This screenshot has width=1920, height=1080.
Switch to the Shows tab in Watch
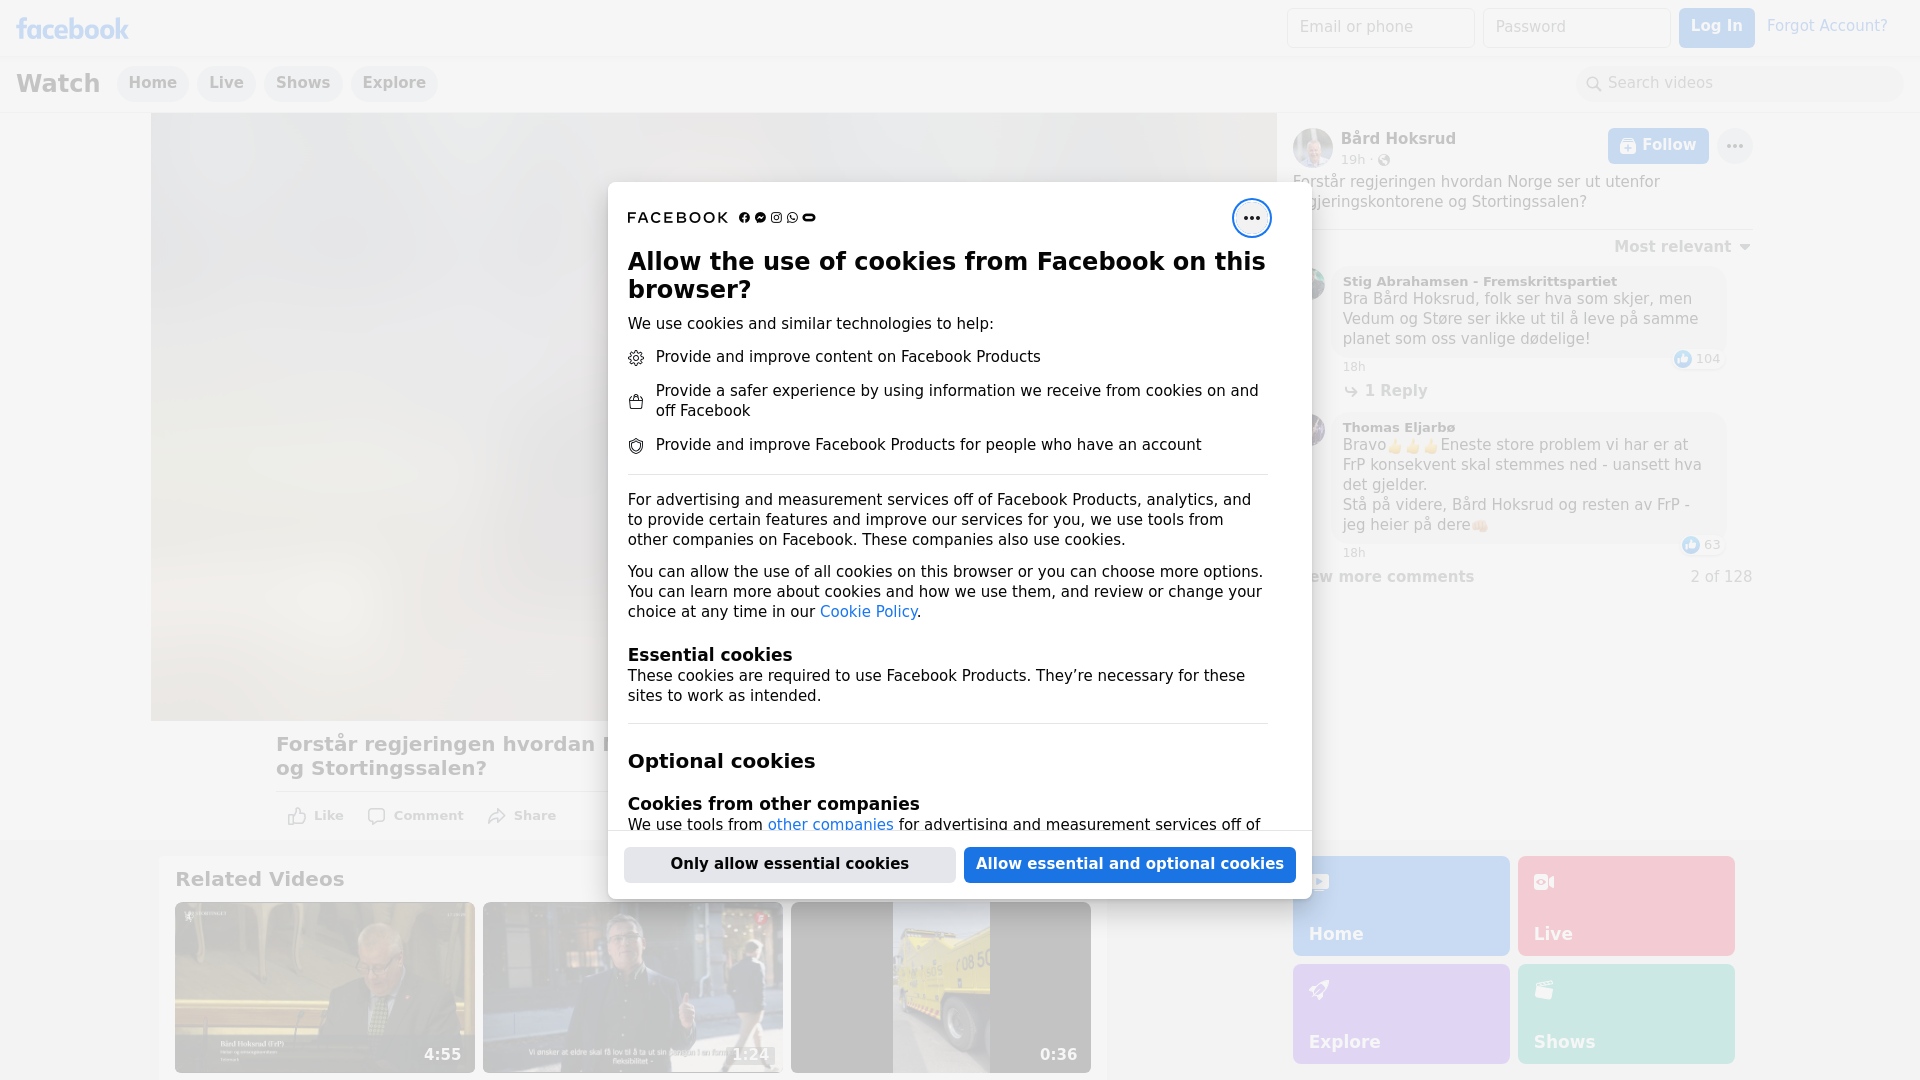303,83
